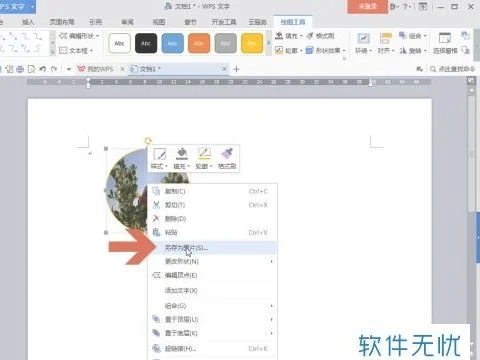
Task: Click Align (对齐) icon in ribbon
Action: pos(386,38)
